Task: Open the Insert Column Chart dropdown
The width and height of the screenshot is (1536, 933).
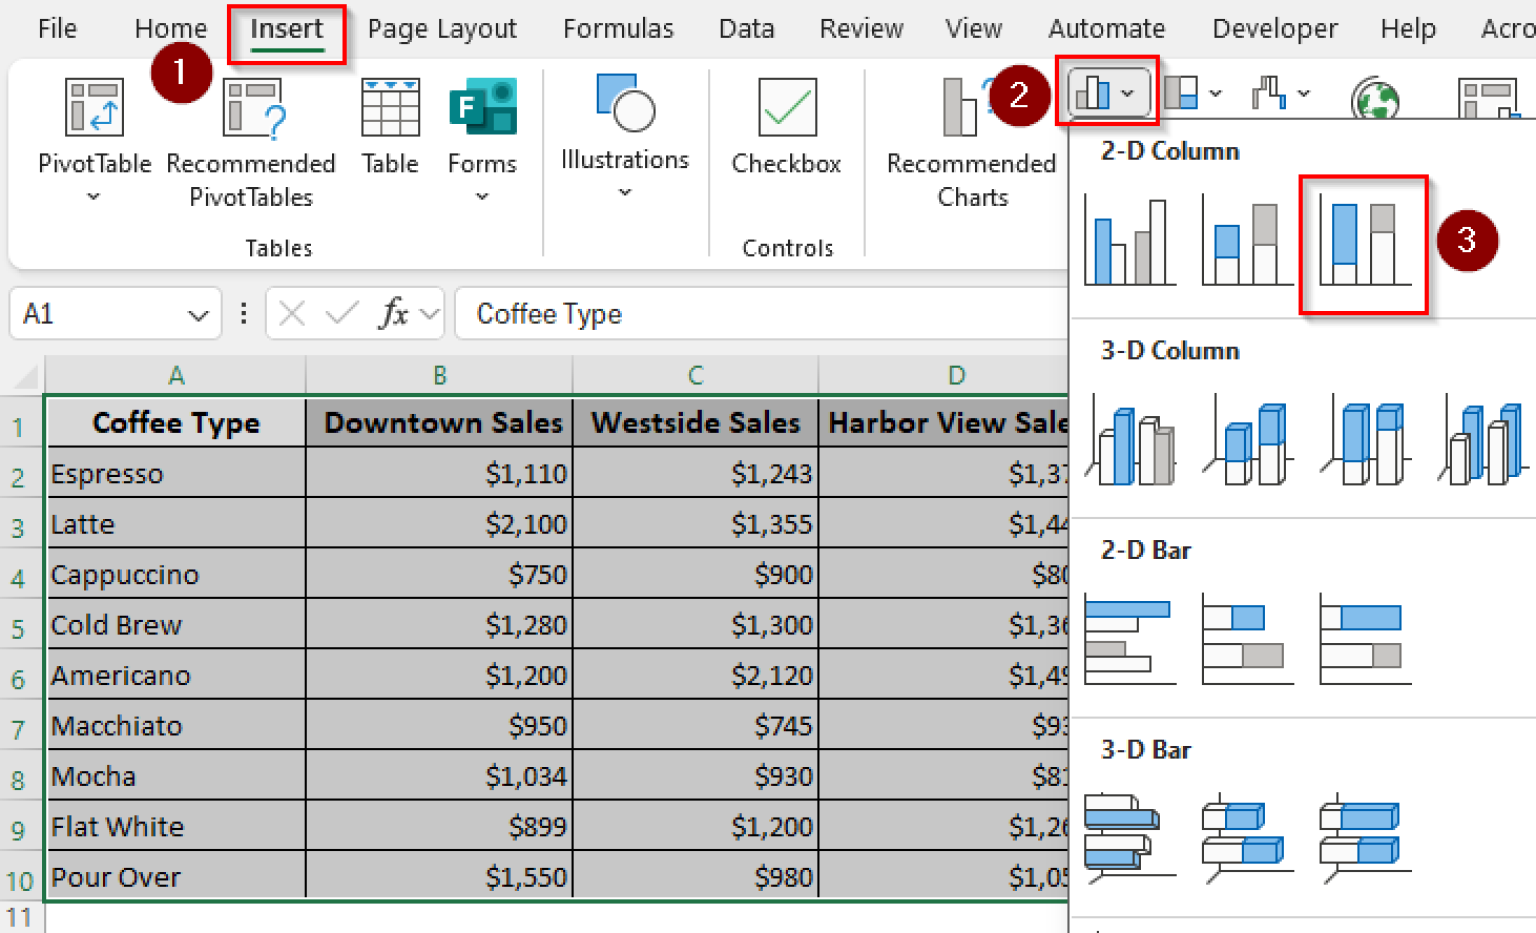Action: pos(1106,93)
